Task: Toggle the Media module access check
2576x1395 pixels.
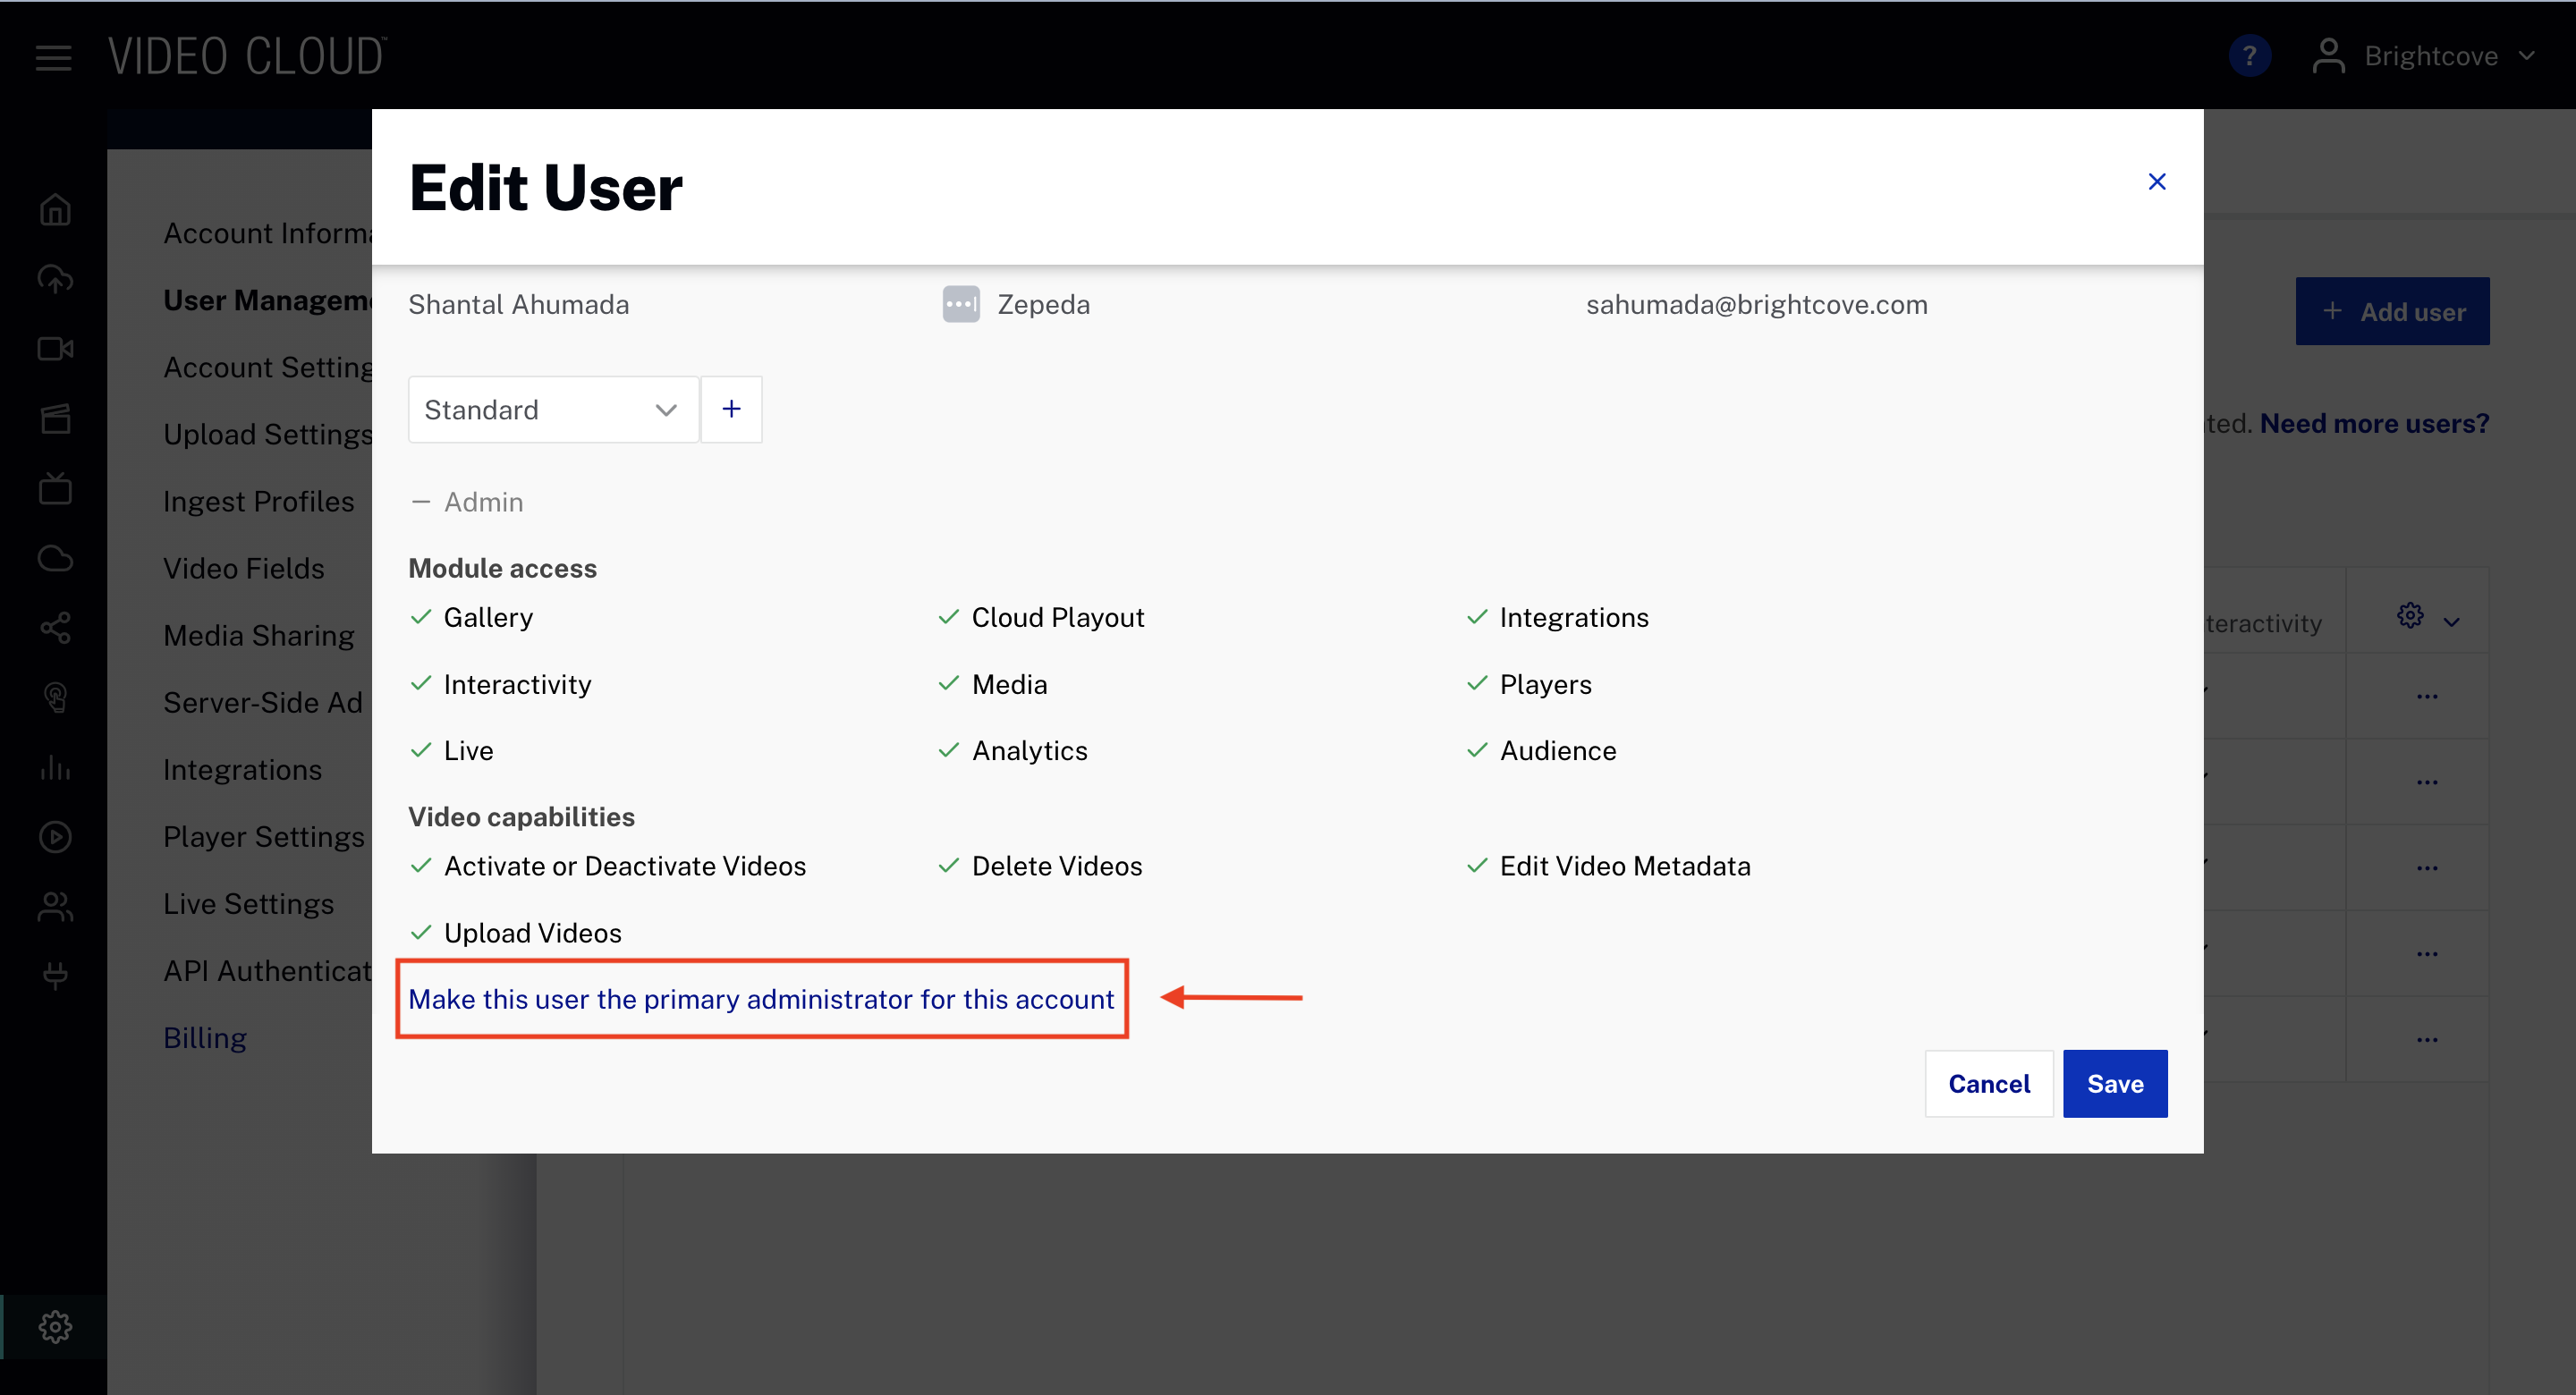Action: pyautogui.click(x=949, y=683)
